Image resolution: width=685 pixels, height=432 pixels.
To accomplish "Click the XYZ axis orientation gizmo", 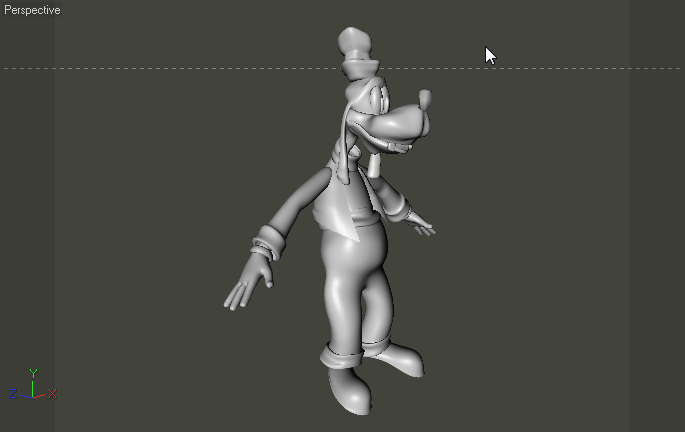I will (33, 384).
